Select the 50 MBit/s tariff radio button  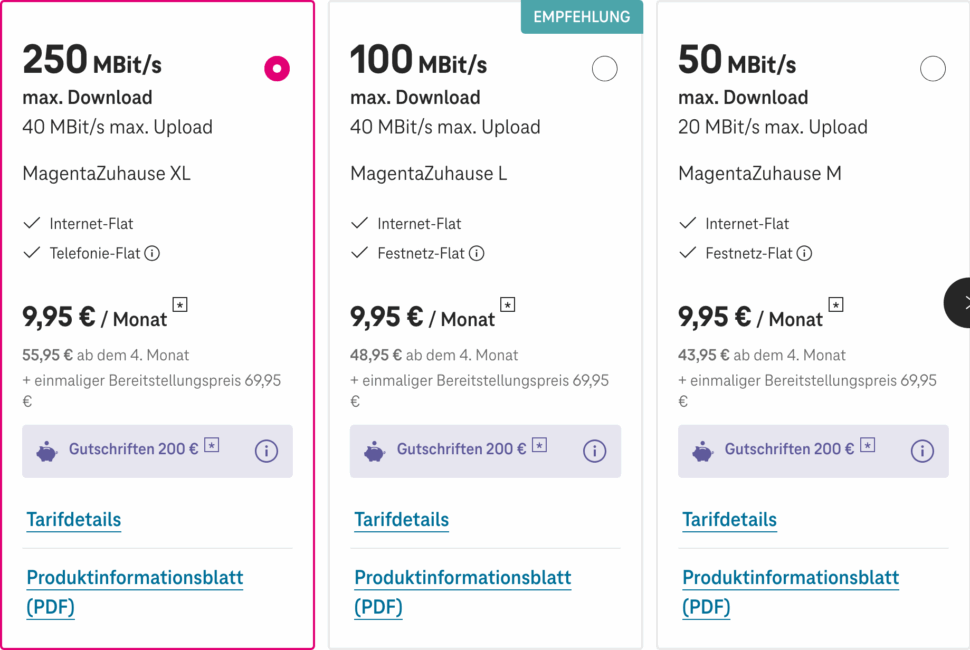point(932,68)
